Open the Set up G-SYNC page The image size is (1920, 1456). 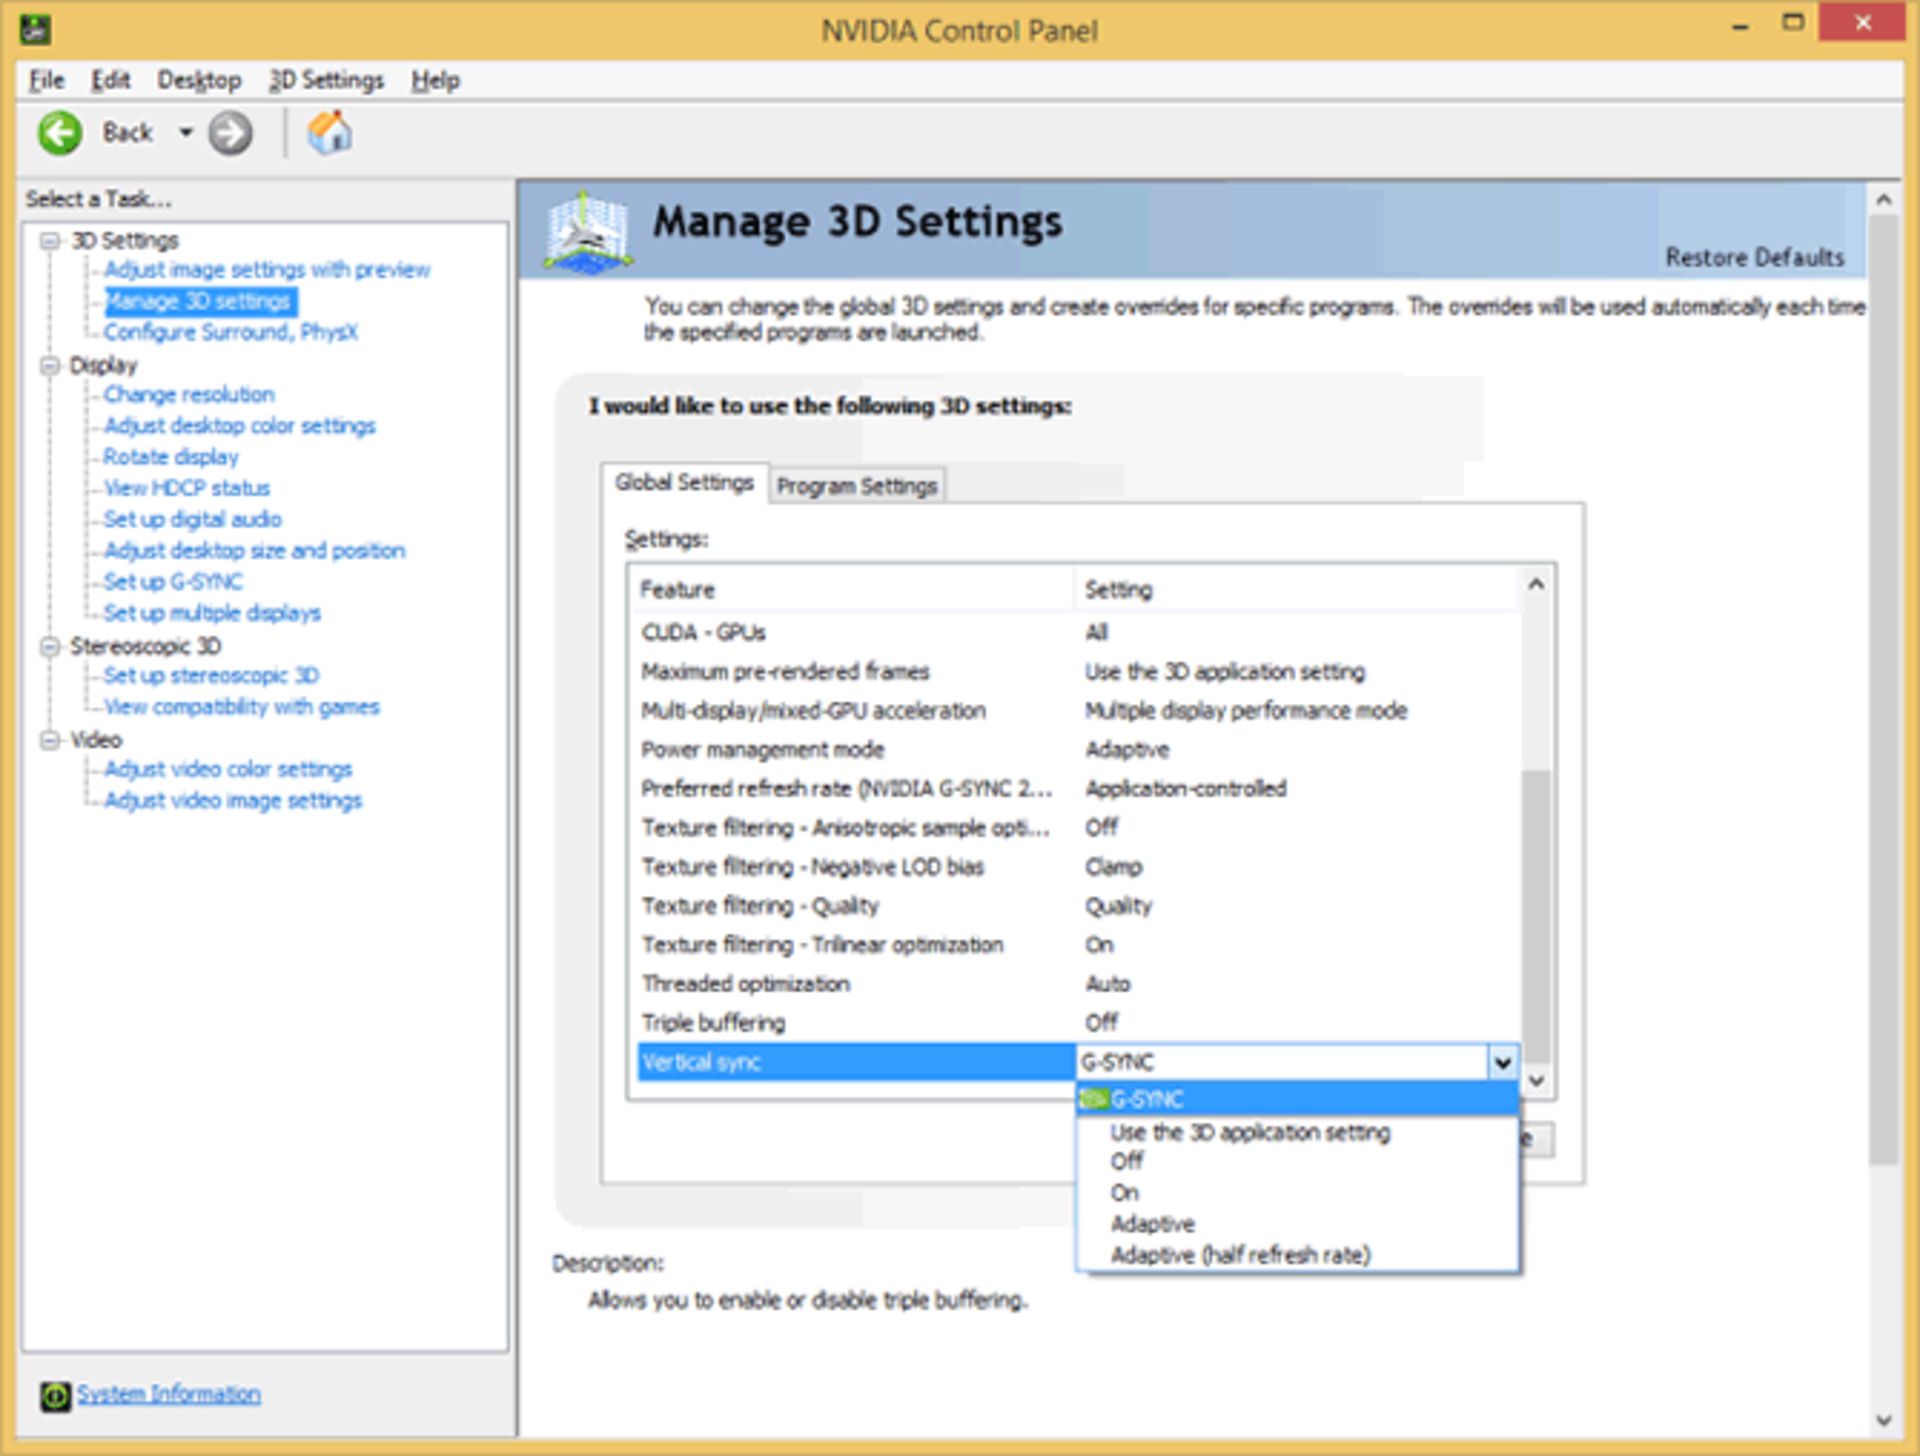point(172,581)
